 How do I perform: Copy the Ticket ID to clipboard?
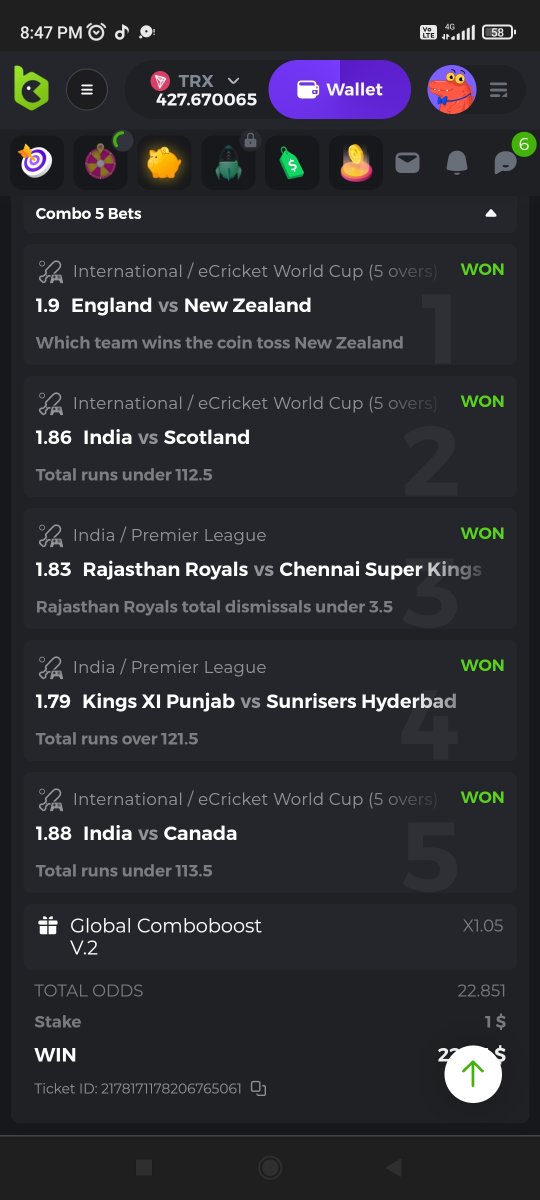click(x=258, y=1088)
